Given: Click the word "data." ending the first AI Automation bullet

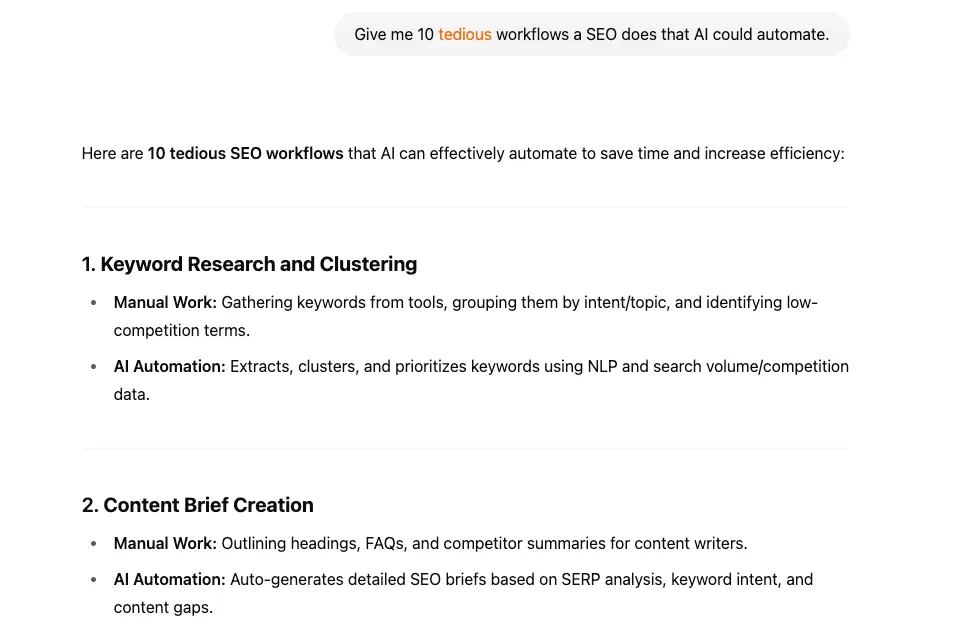Looking at the screenshot, I should [132, 395].
